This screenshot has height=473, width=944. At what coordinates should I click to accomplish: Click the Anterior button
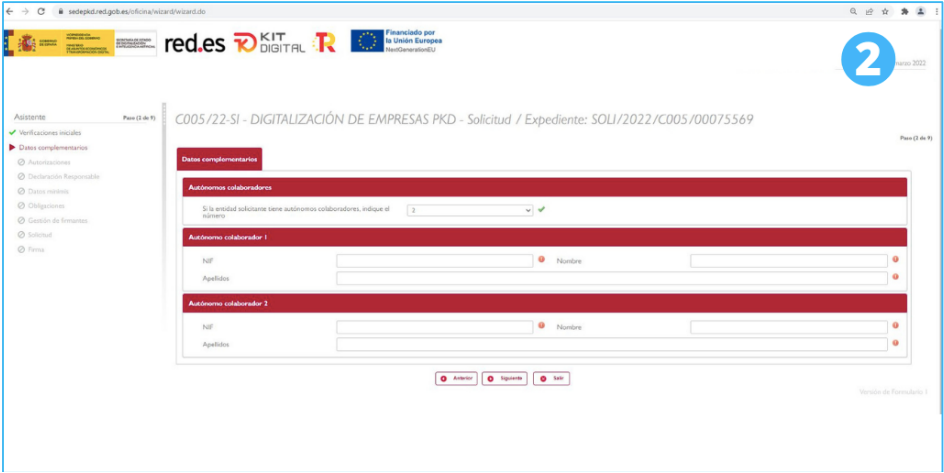tap(456, 379)
